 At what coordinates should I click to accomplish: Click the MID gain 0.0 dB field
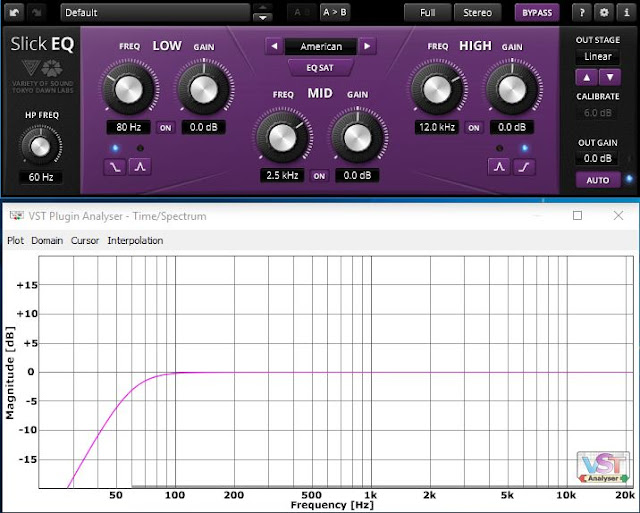(x=357, y=175)
